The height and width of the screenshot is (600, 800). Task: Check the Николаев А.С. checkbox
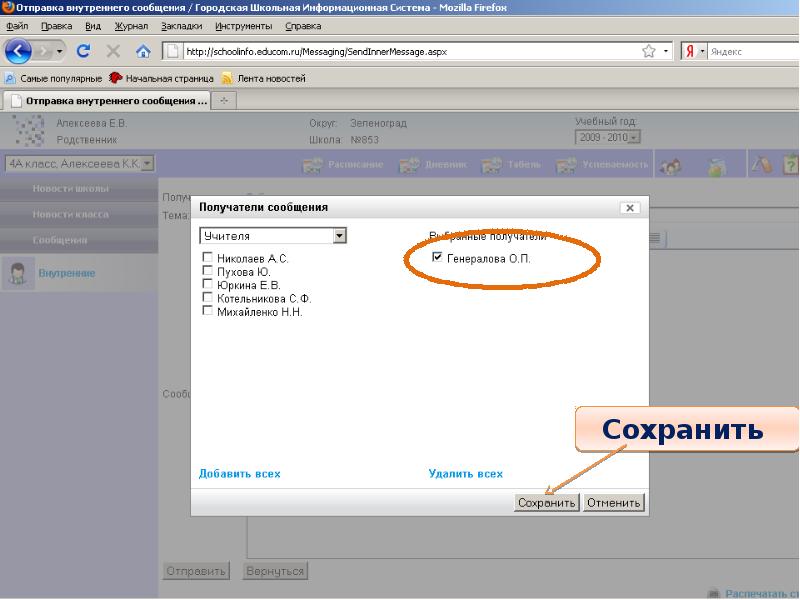207,258
